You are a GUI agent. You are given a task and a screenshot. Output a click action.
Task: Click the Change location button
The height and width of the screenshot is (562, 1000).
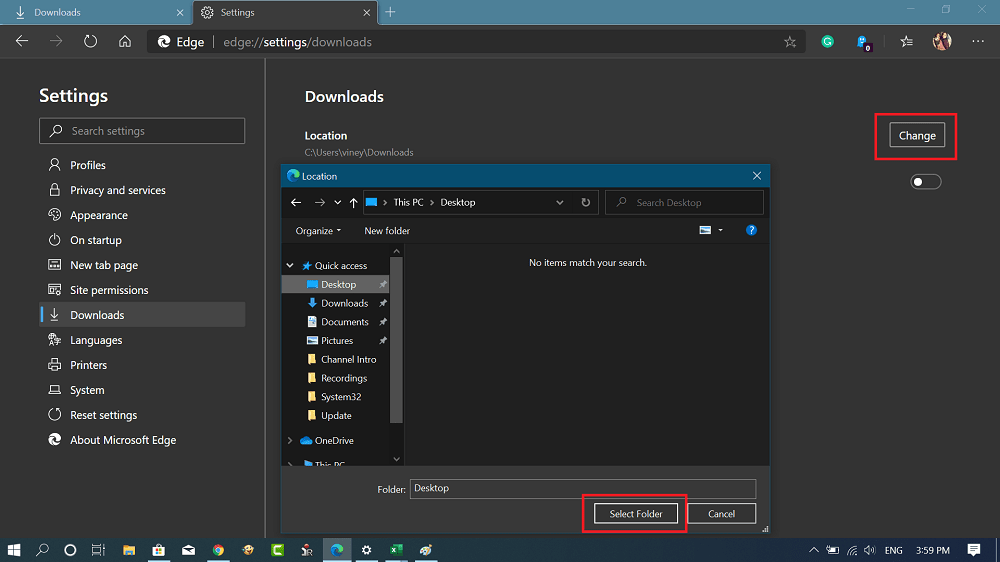tap(917, 135)
